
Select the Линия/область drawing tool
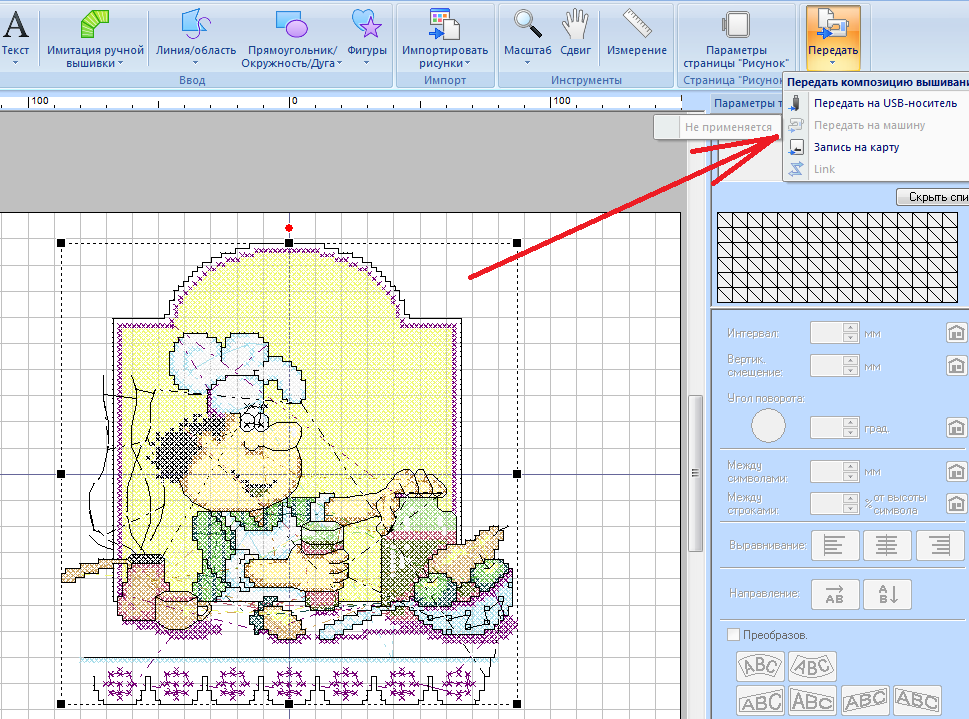click(x=196, y=25)
